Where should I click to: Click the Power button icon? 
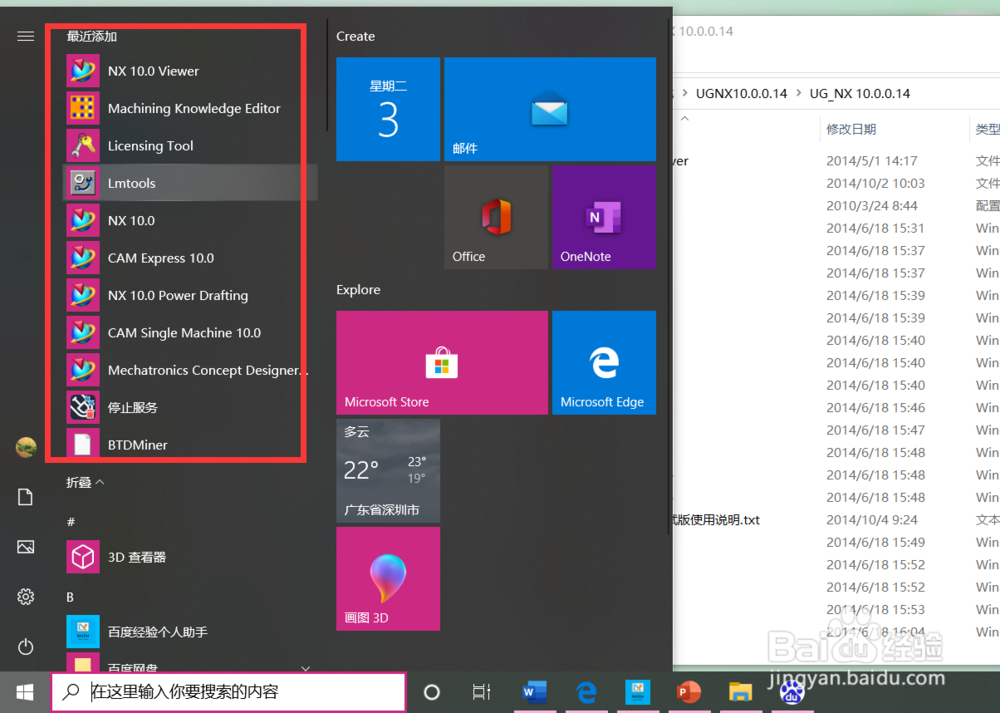(x=26, y=647)
